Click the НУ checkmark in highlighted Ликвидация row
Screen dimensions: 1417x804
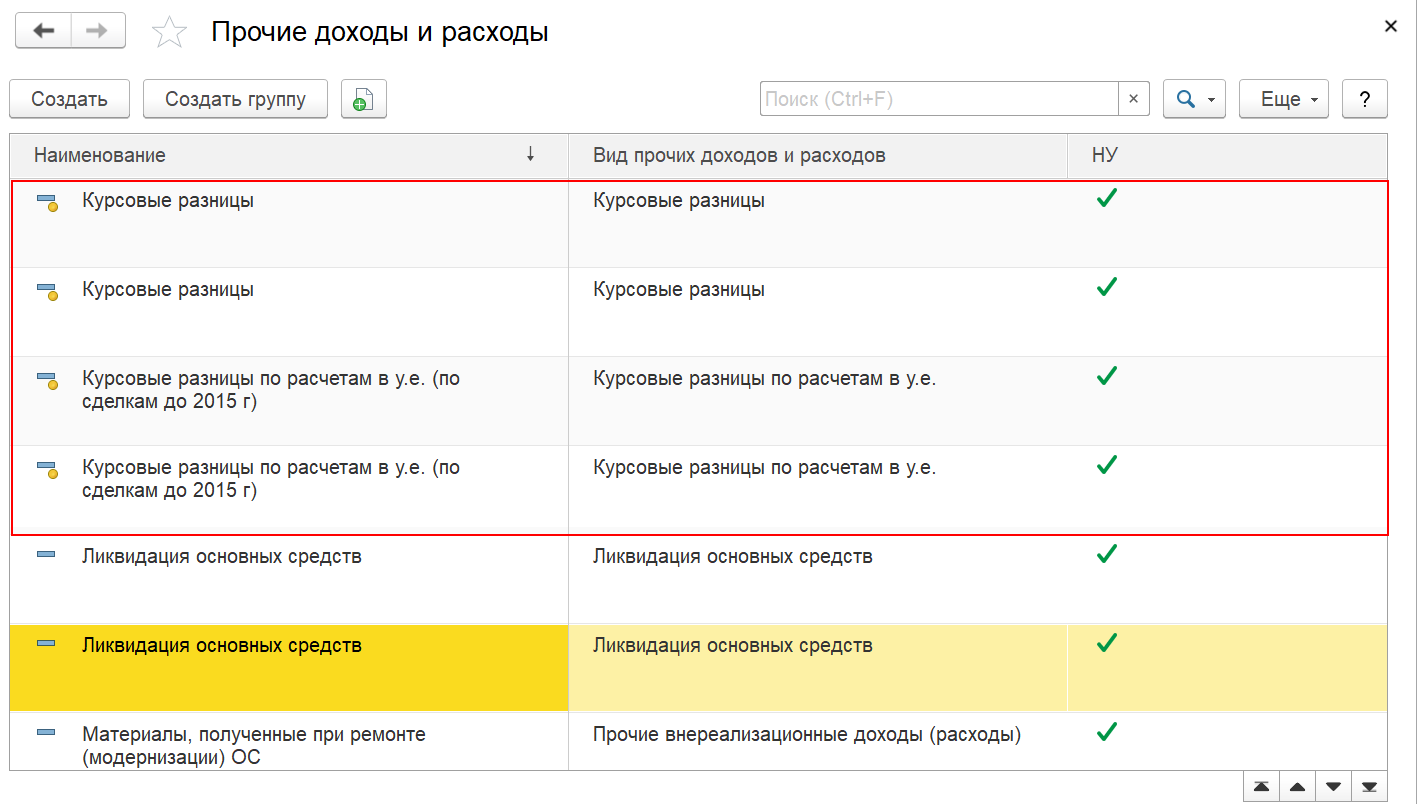1106,643
